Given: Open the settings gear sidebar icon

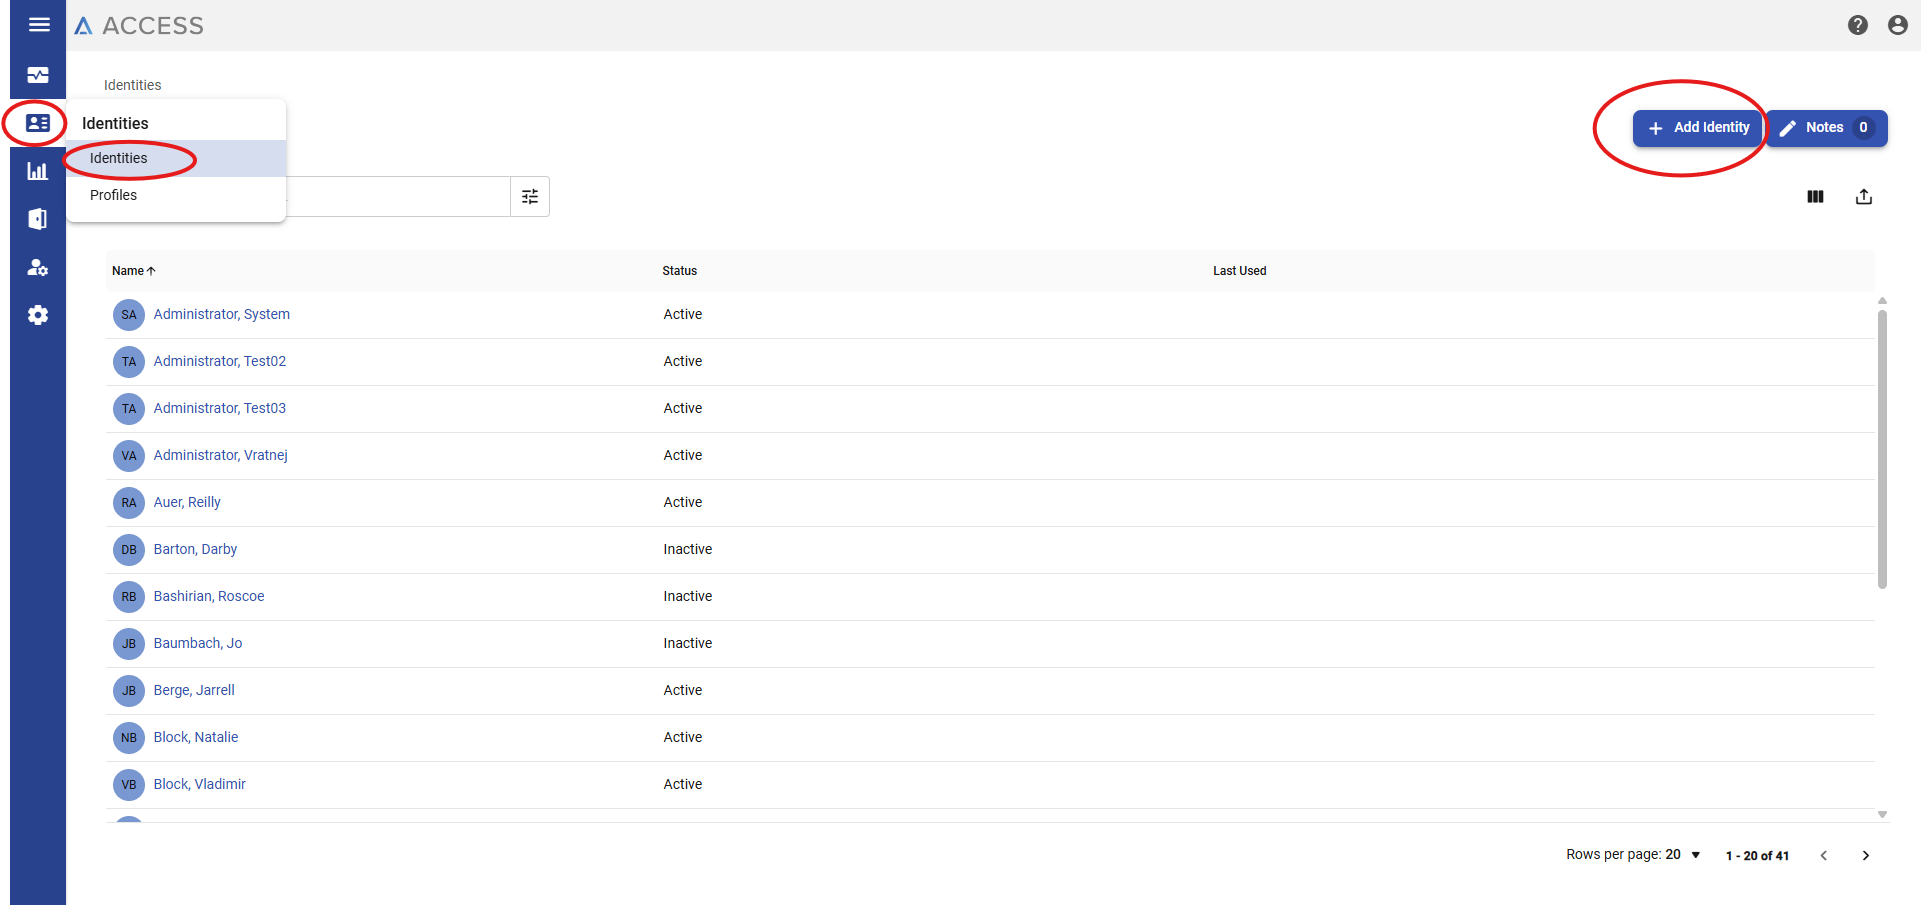Looking at the screenshot, I should [x=38, y=315].
